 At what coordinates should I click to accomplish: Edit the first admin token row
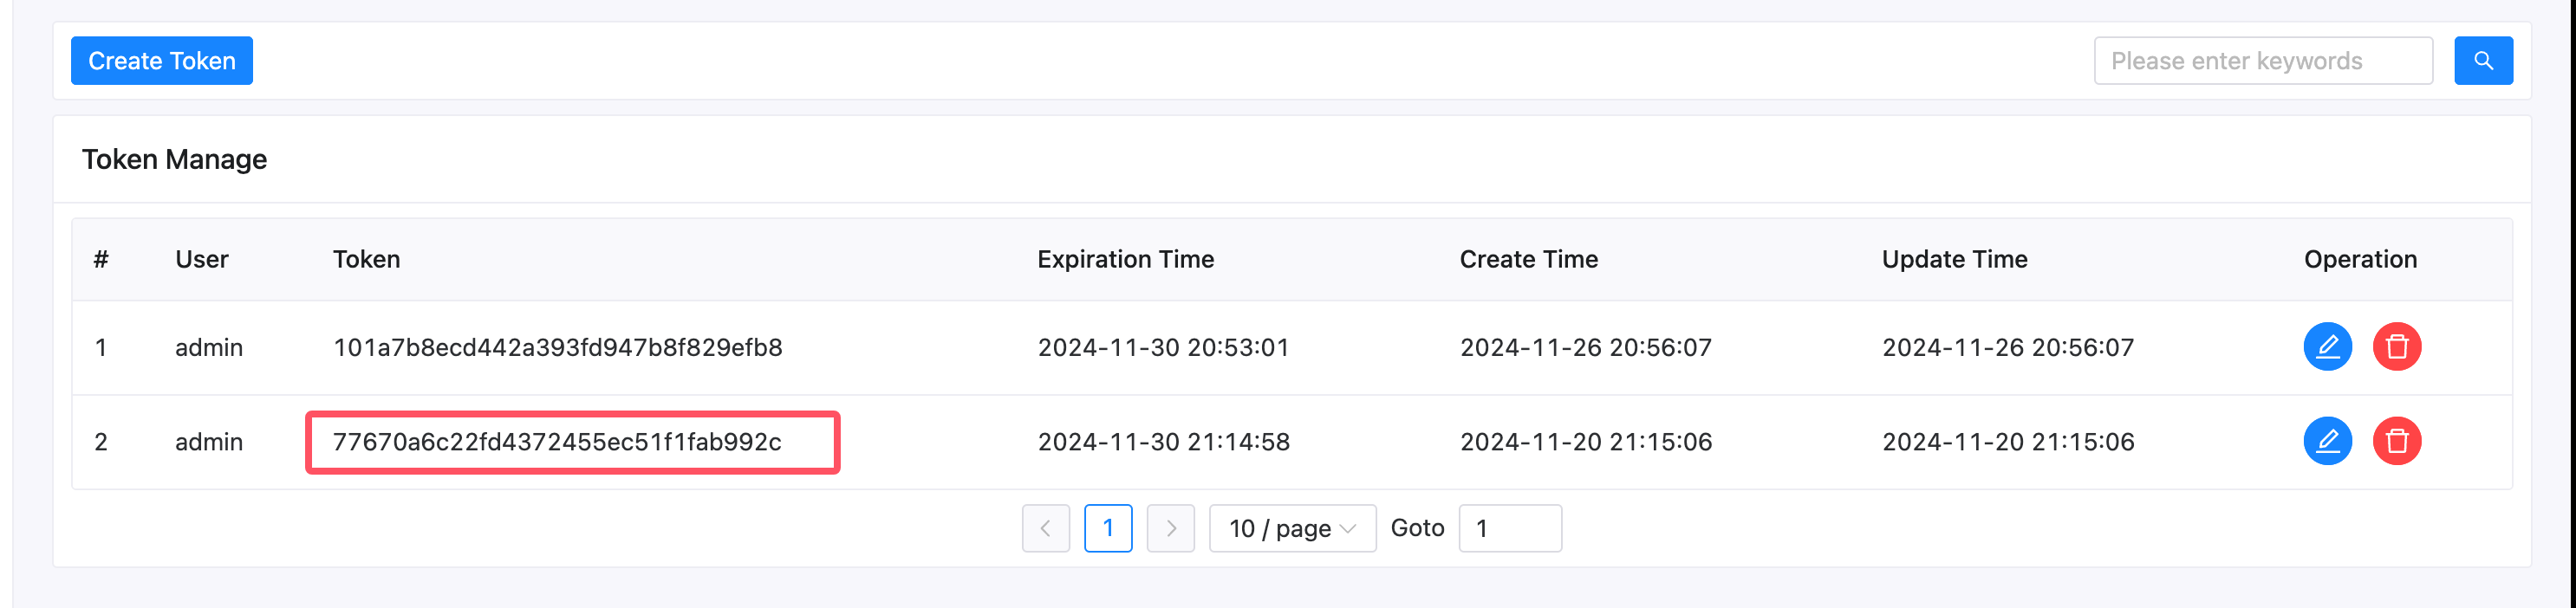(x=2327, y=347)
